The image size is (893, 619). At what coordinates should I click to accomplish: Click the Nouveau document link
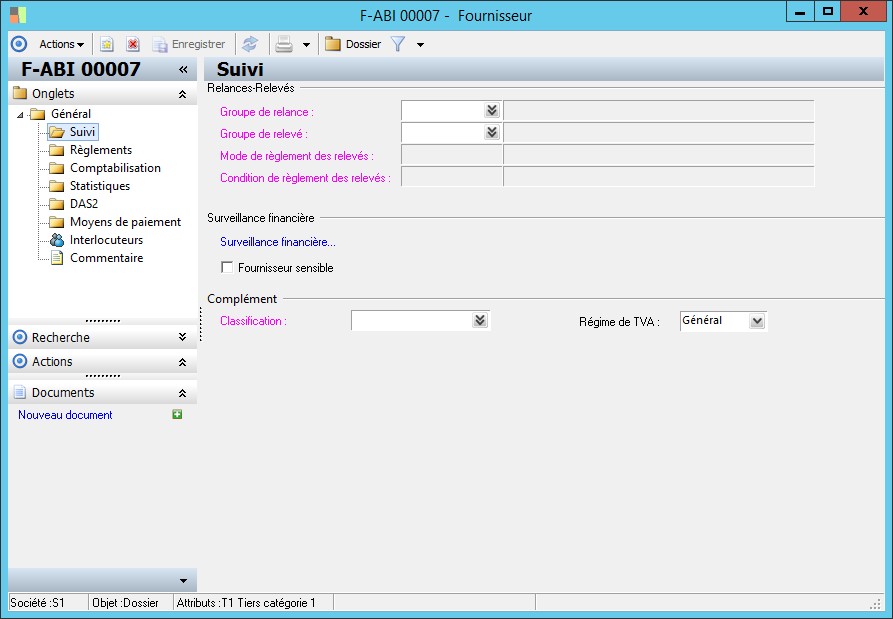[65, 415]
